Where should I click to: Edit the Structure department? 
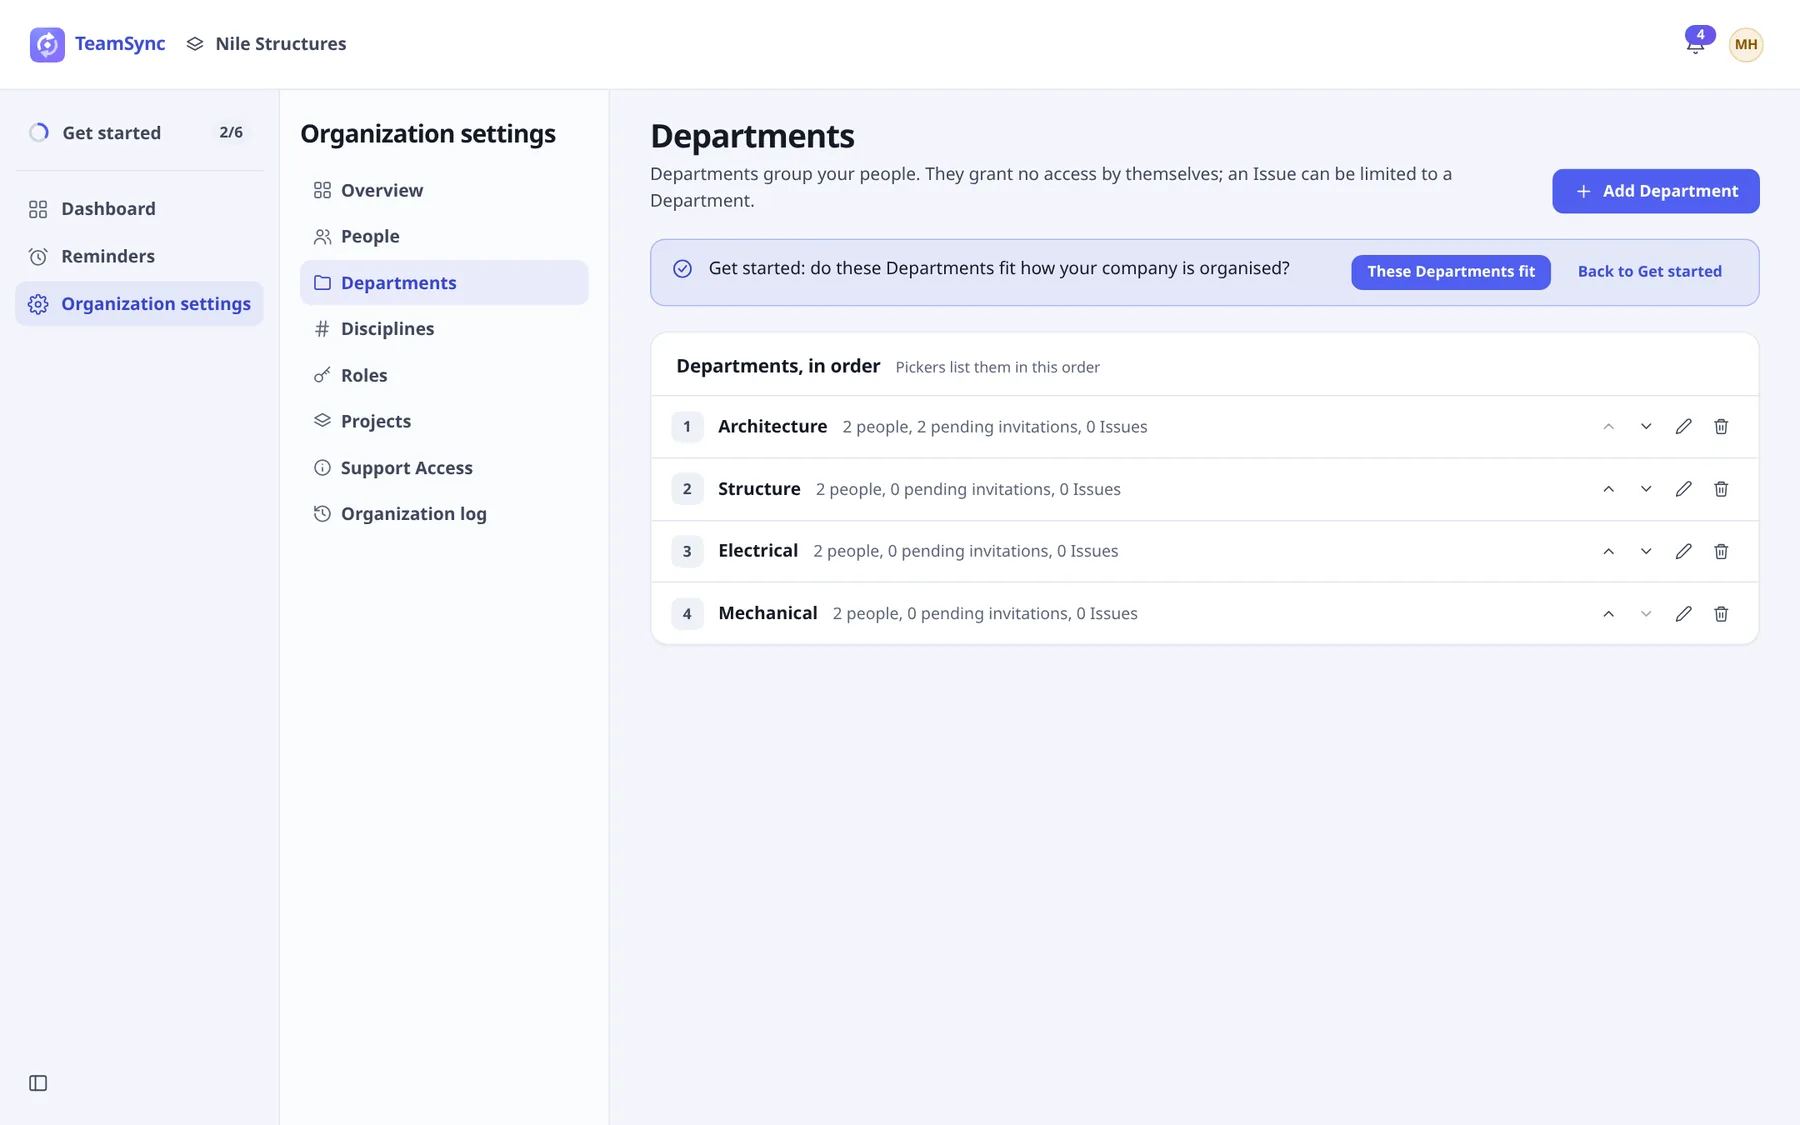tap(1684, 489)
